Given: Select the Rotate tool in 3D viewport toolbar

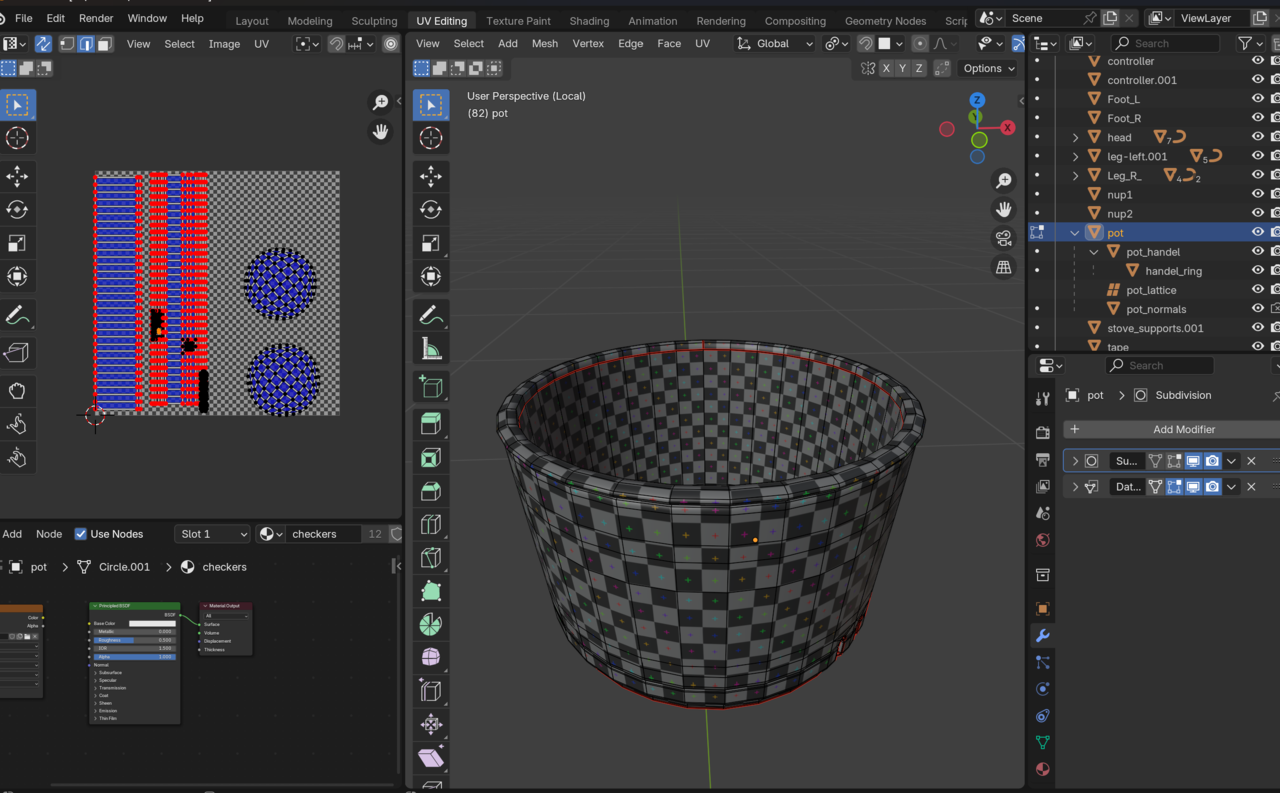Looking at the screenshot, I should pyautogui.click(x=431, y=210).
